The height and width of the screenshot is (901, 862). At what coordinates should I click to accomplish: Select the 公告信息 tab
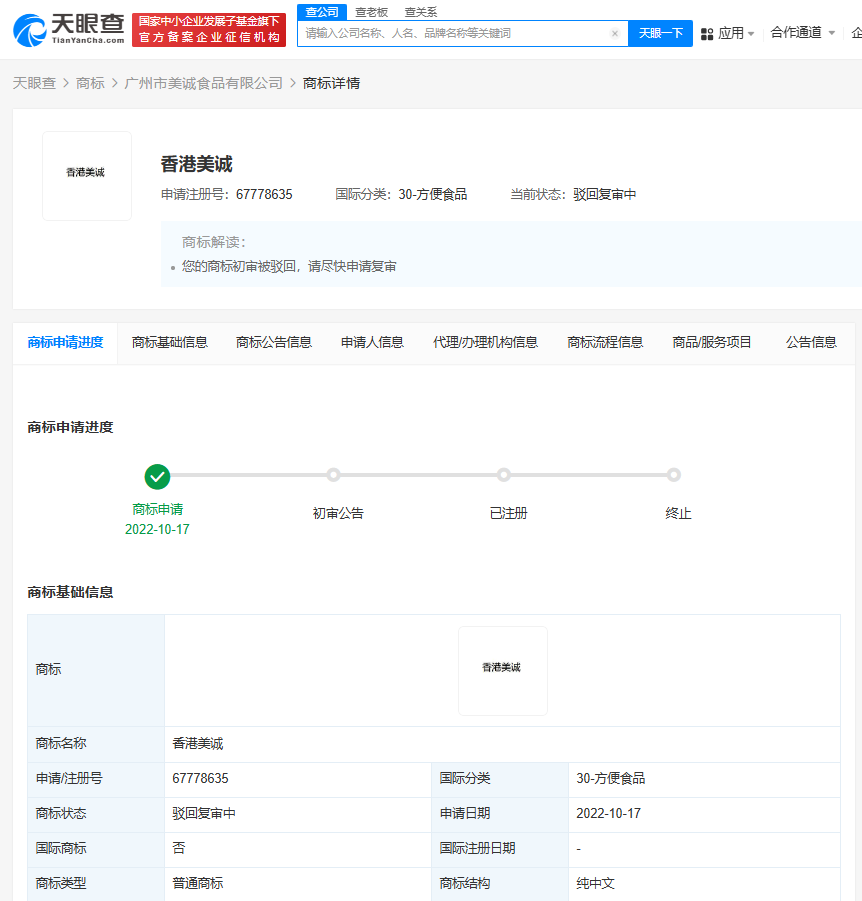pyautogui.click(x=811, y=342)
